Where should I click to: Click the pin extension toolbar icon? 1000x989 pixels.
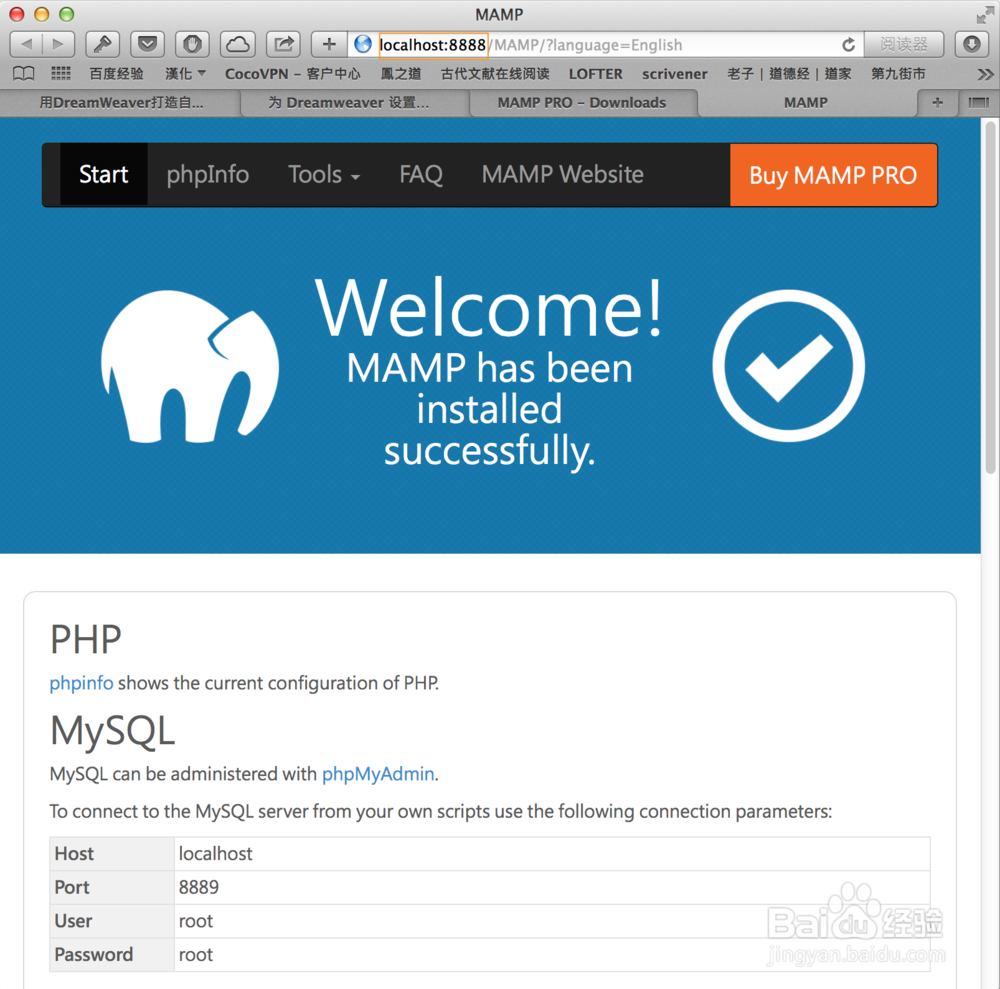103,45
